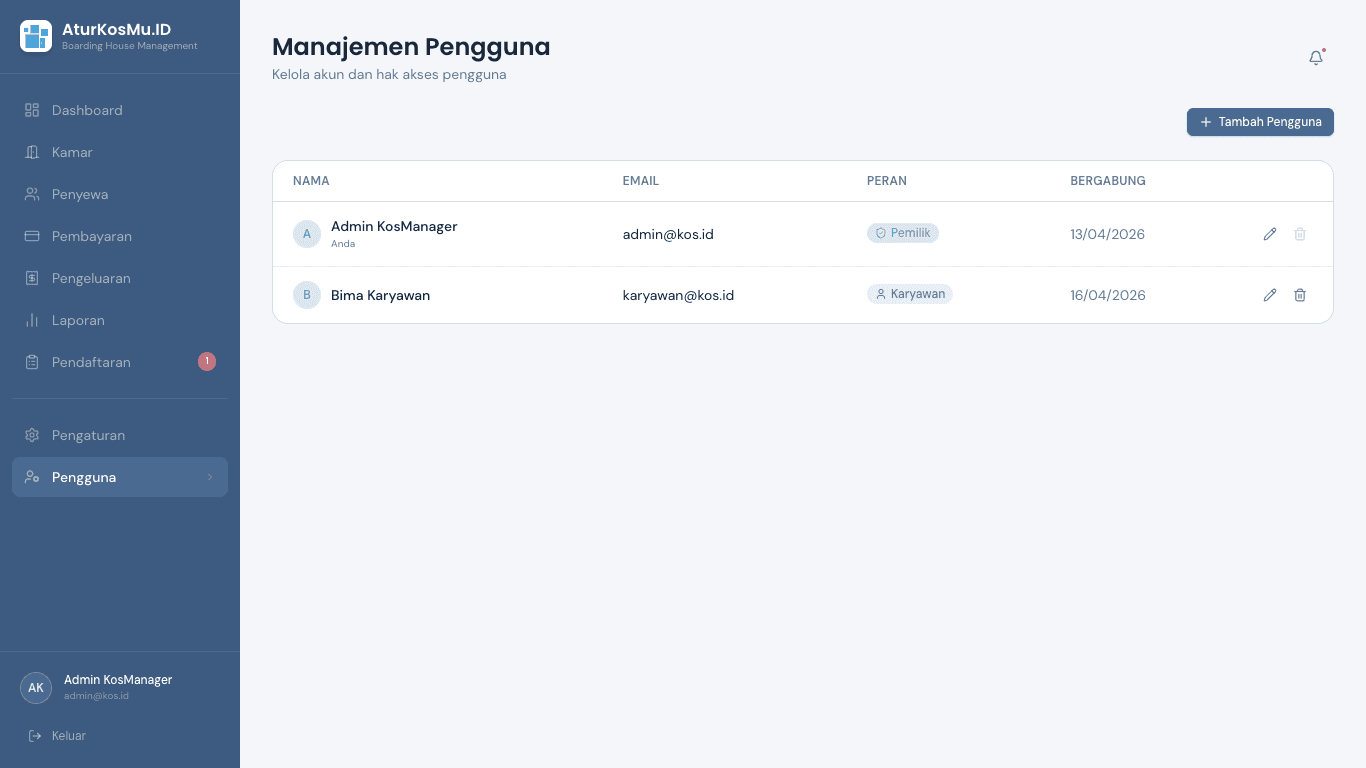Image resolution: width=1366 pixels, height=768 pixels.
Task: Log out using Keluar
Action: [x=57, y=735]
